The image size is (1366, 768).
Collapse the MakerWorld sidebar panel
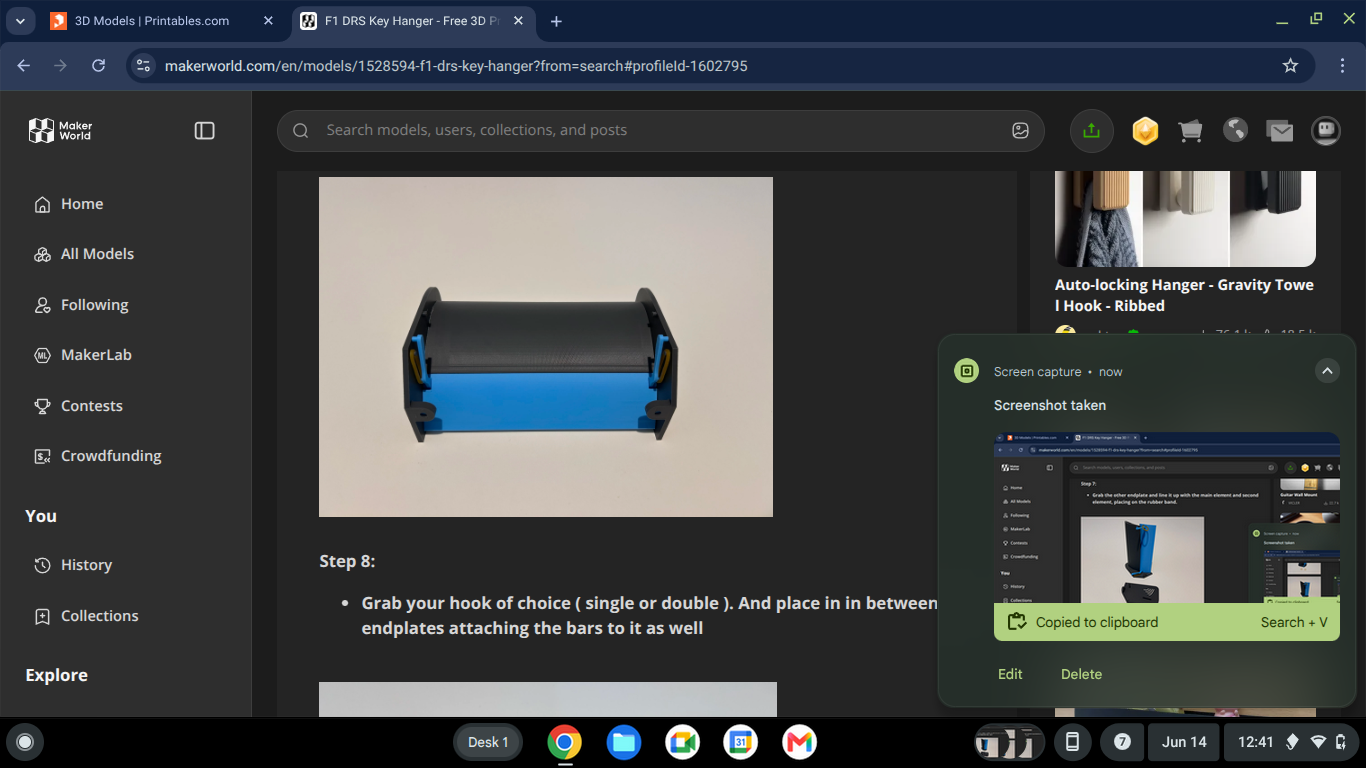205,131
